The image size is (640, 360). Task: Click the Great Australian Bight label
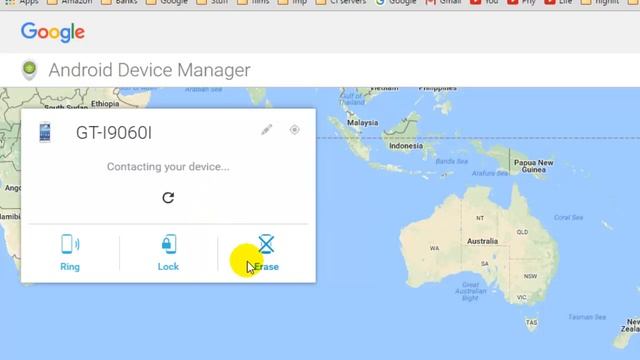(471, 291)
